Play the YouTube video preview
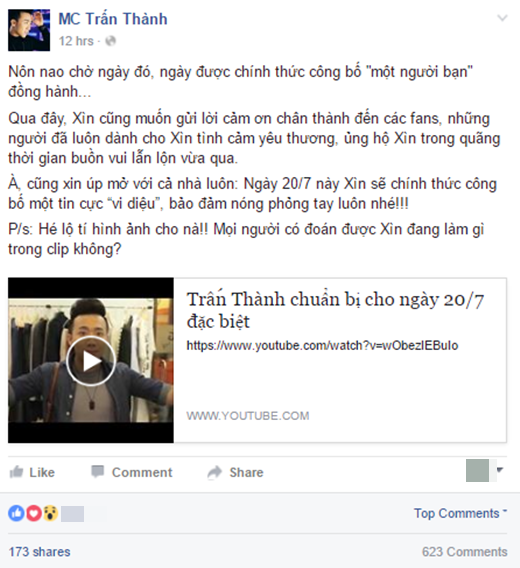Viewport: 520px width, 568px height. point(91,361)
